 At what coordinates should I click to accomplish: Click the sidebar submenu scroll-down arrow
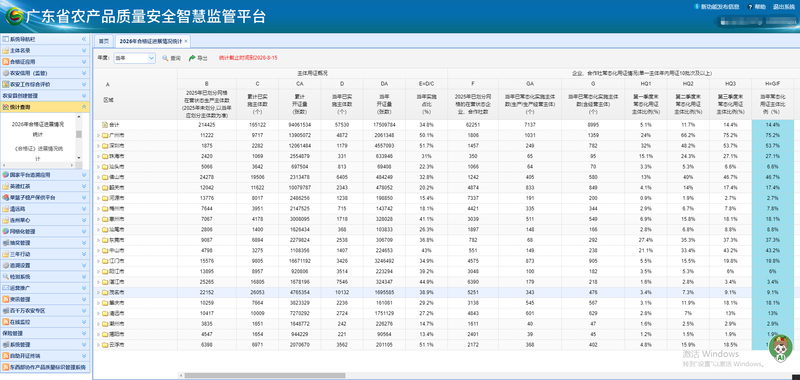[79, 159]
